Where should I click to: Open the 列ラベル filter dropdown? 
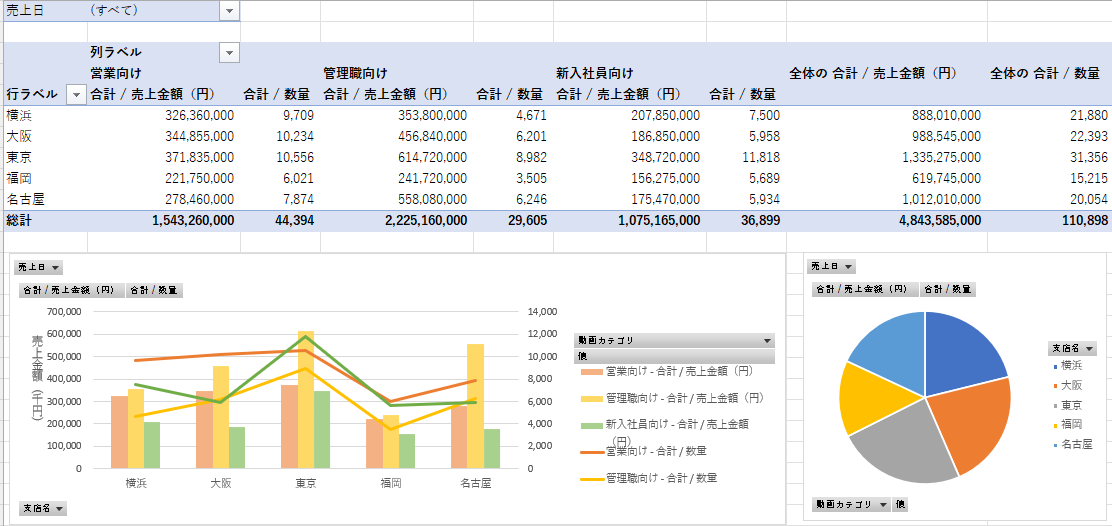pos(230,52)
